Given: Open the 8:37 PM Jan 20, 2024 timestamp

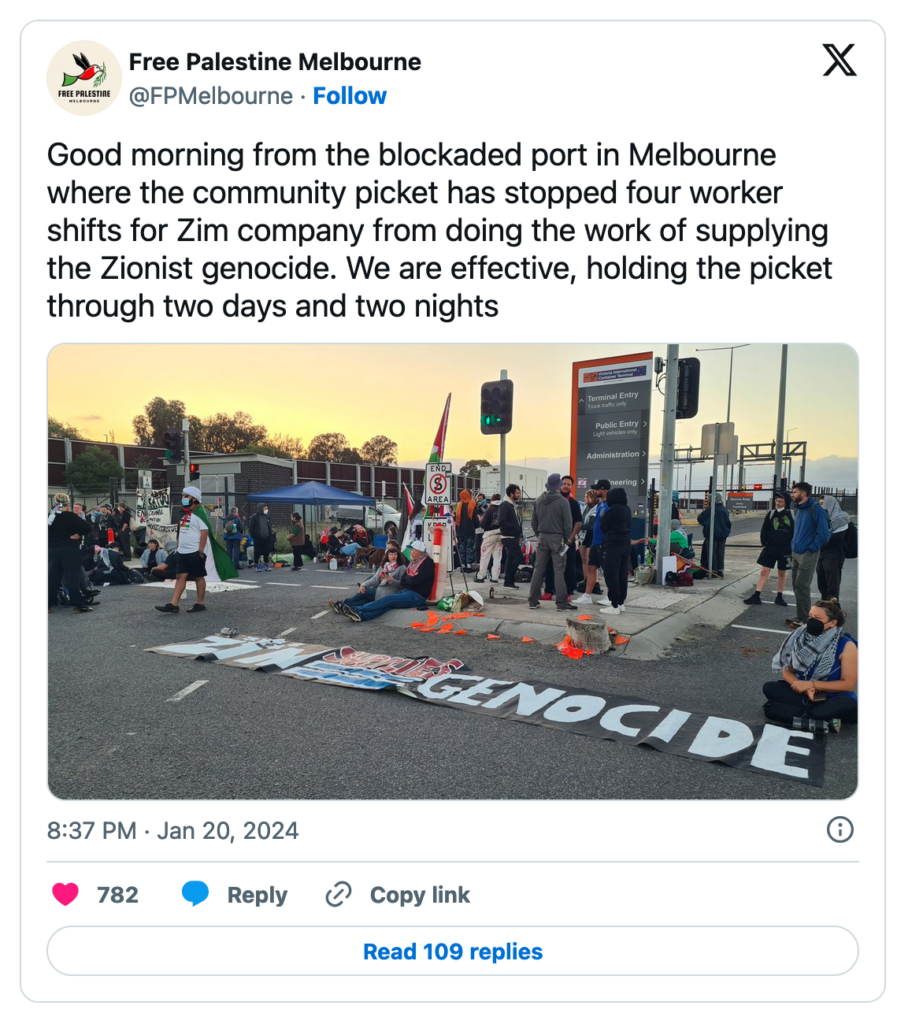Looking at the screenshot, I should pyautogui.click(x=172, y=831).
